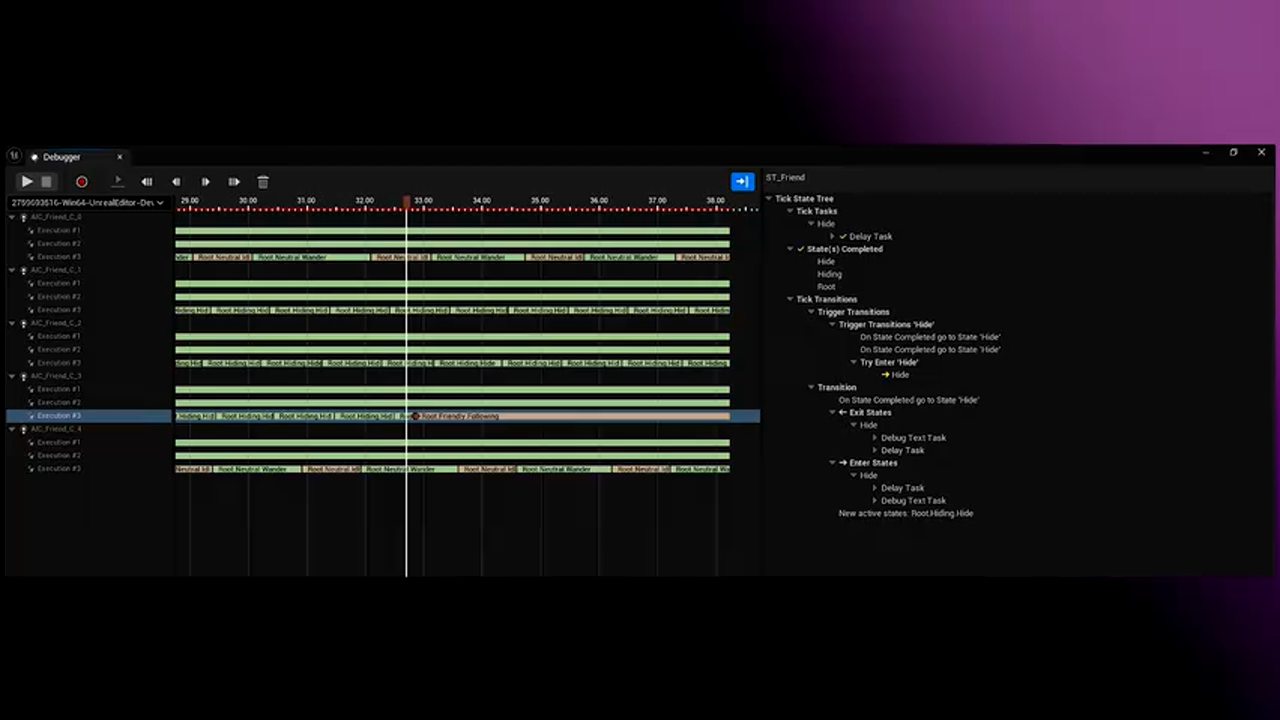Check the Delay Task checkmark under Hide
Viewport: 1280px width, 720px height.
pos(843,236)
